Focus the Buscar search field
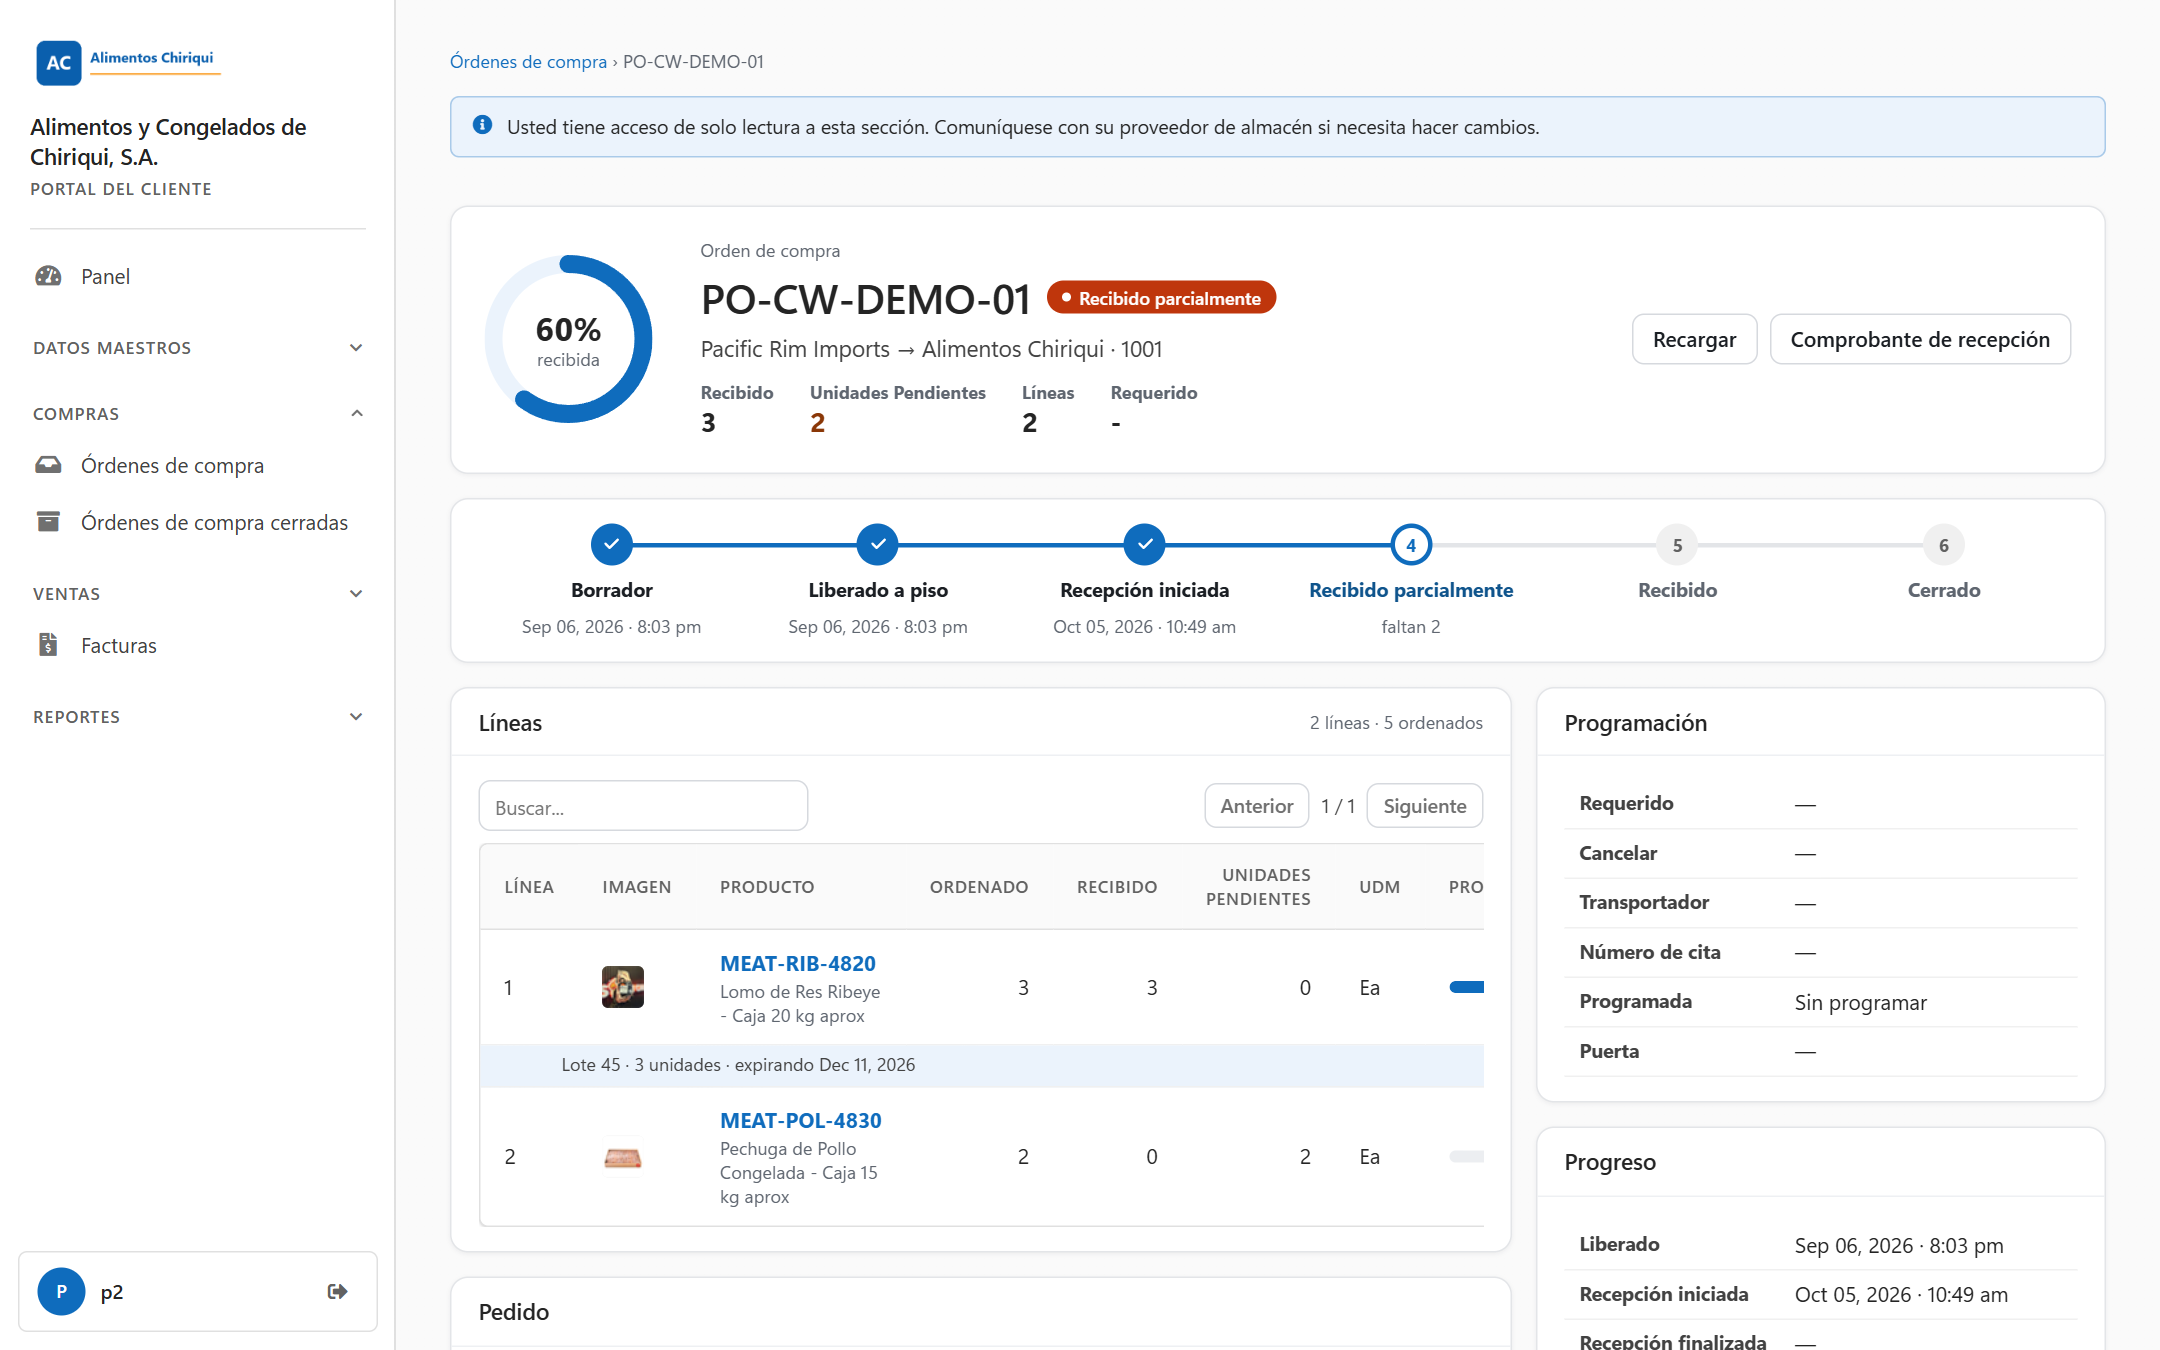The width and height of the screenshot is (2160, 1350). click(x=643, y=806)
